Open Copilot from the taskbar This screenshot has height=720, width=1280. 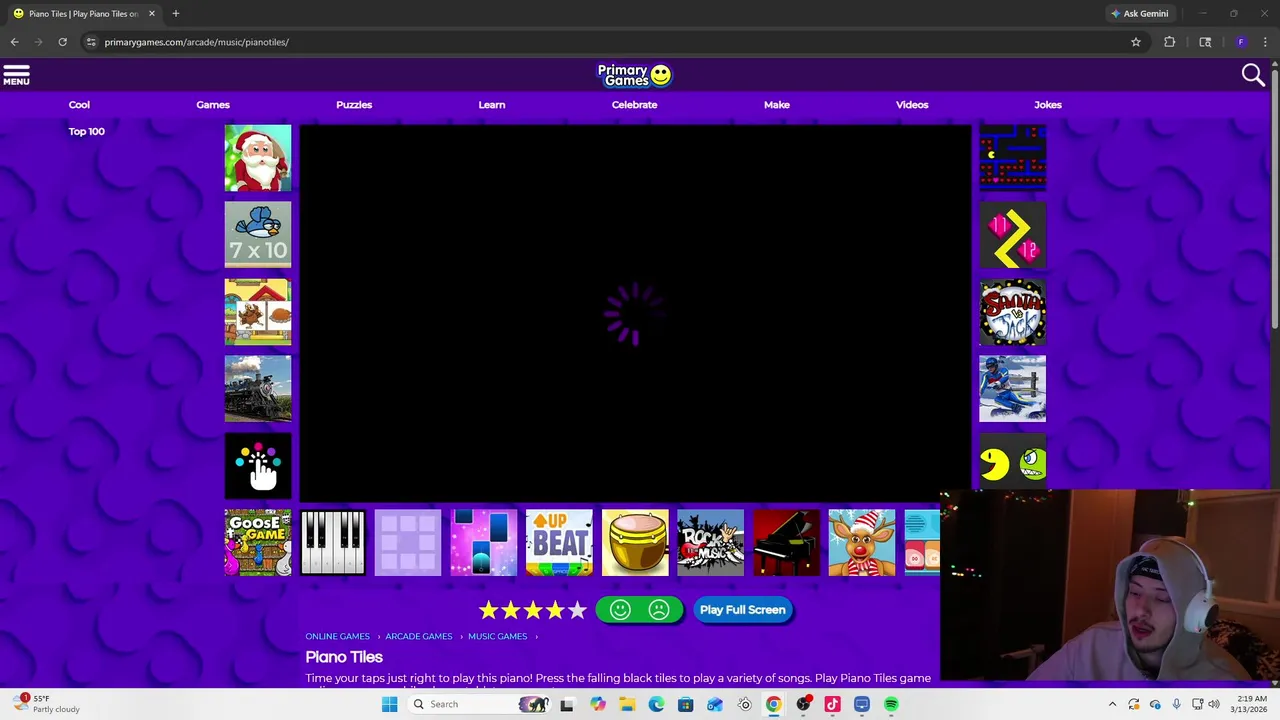coord(598,704)
